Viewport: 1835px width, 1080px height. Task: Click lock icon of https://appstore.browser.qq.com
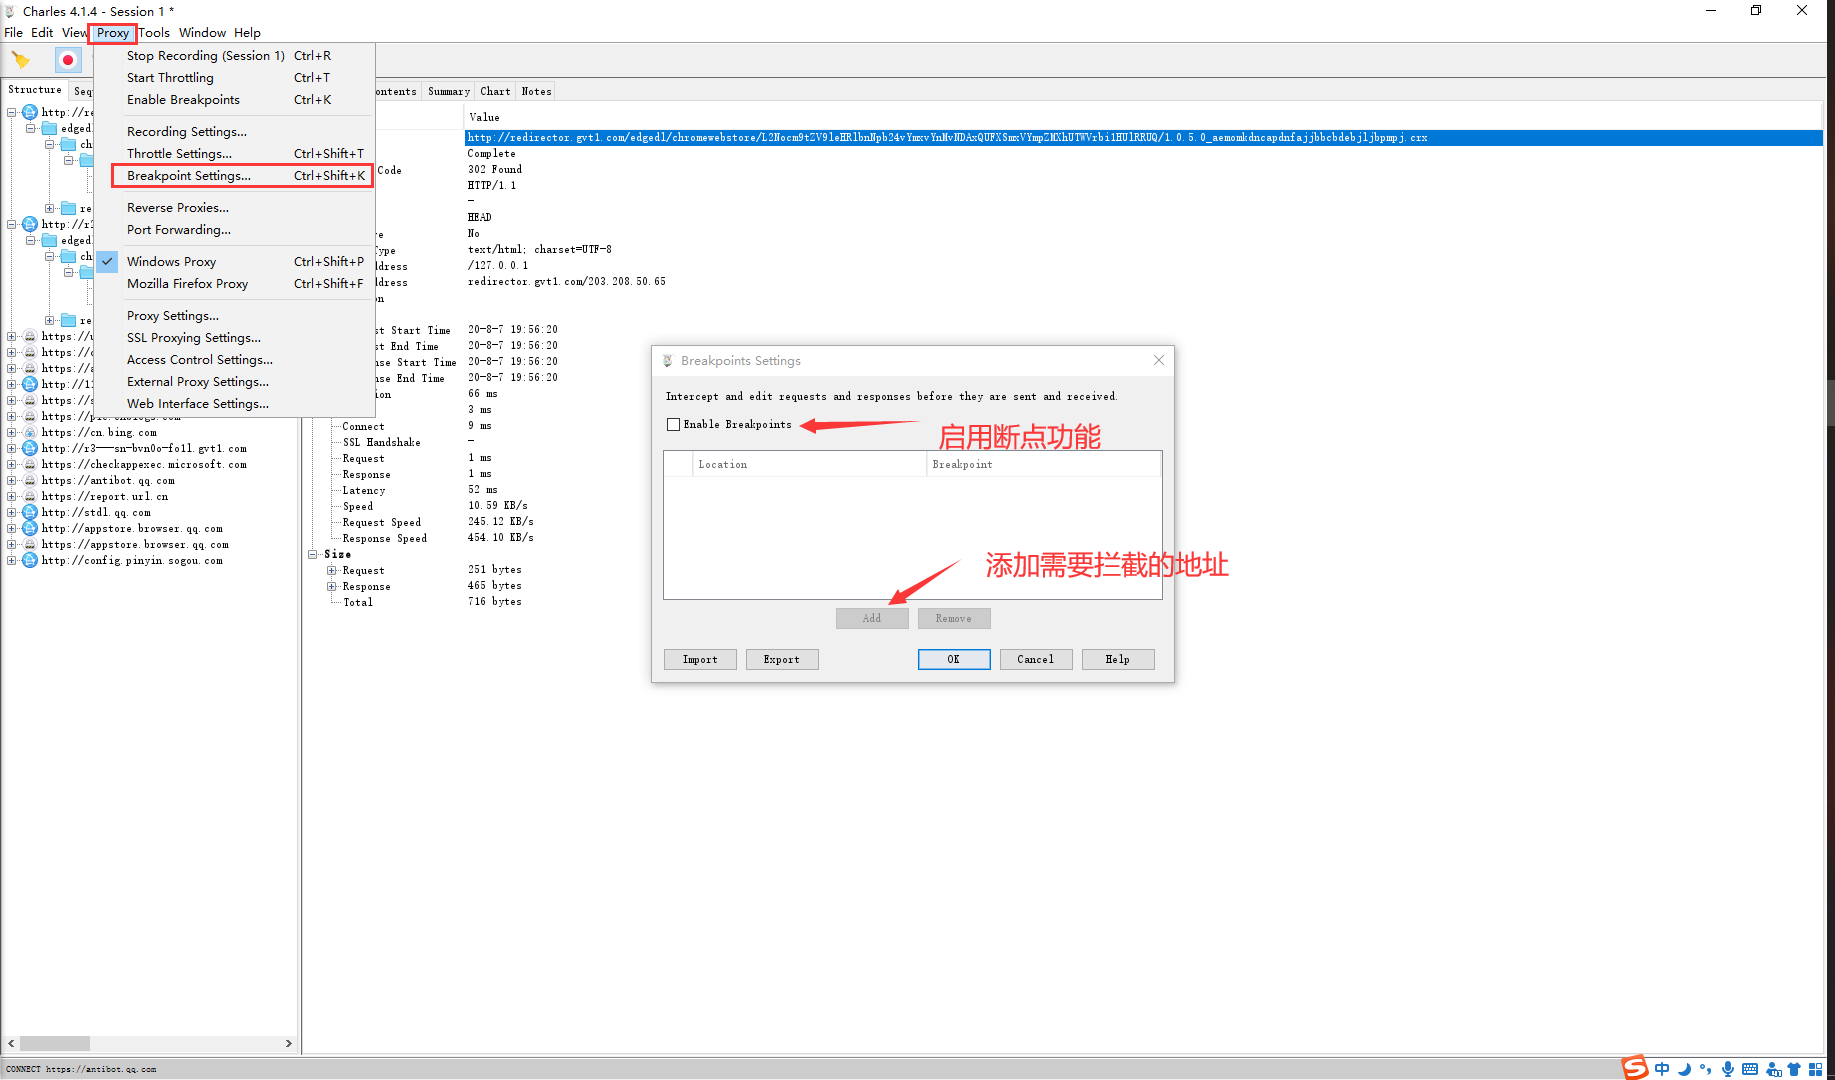(x=30, y=545)
